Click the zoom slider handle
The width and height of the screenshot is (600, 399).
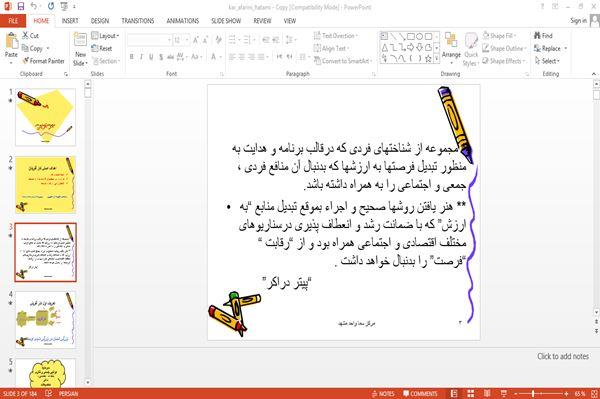pos(532,393)
